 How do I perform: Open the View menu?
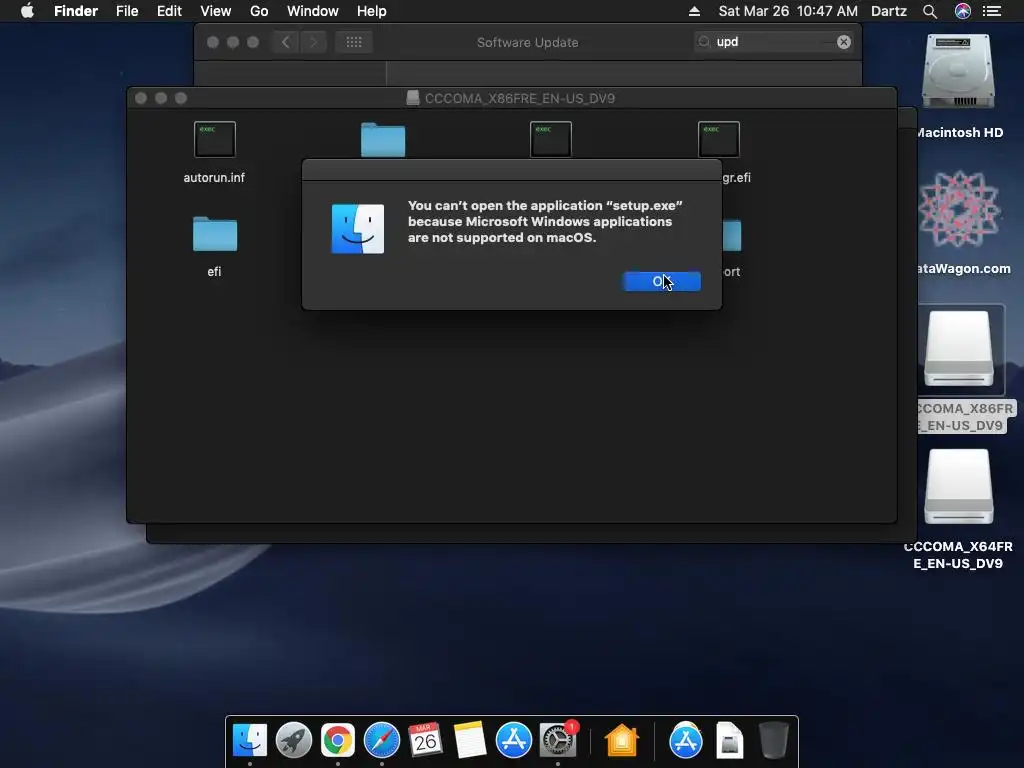pos(216,11)
